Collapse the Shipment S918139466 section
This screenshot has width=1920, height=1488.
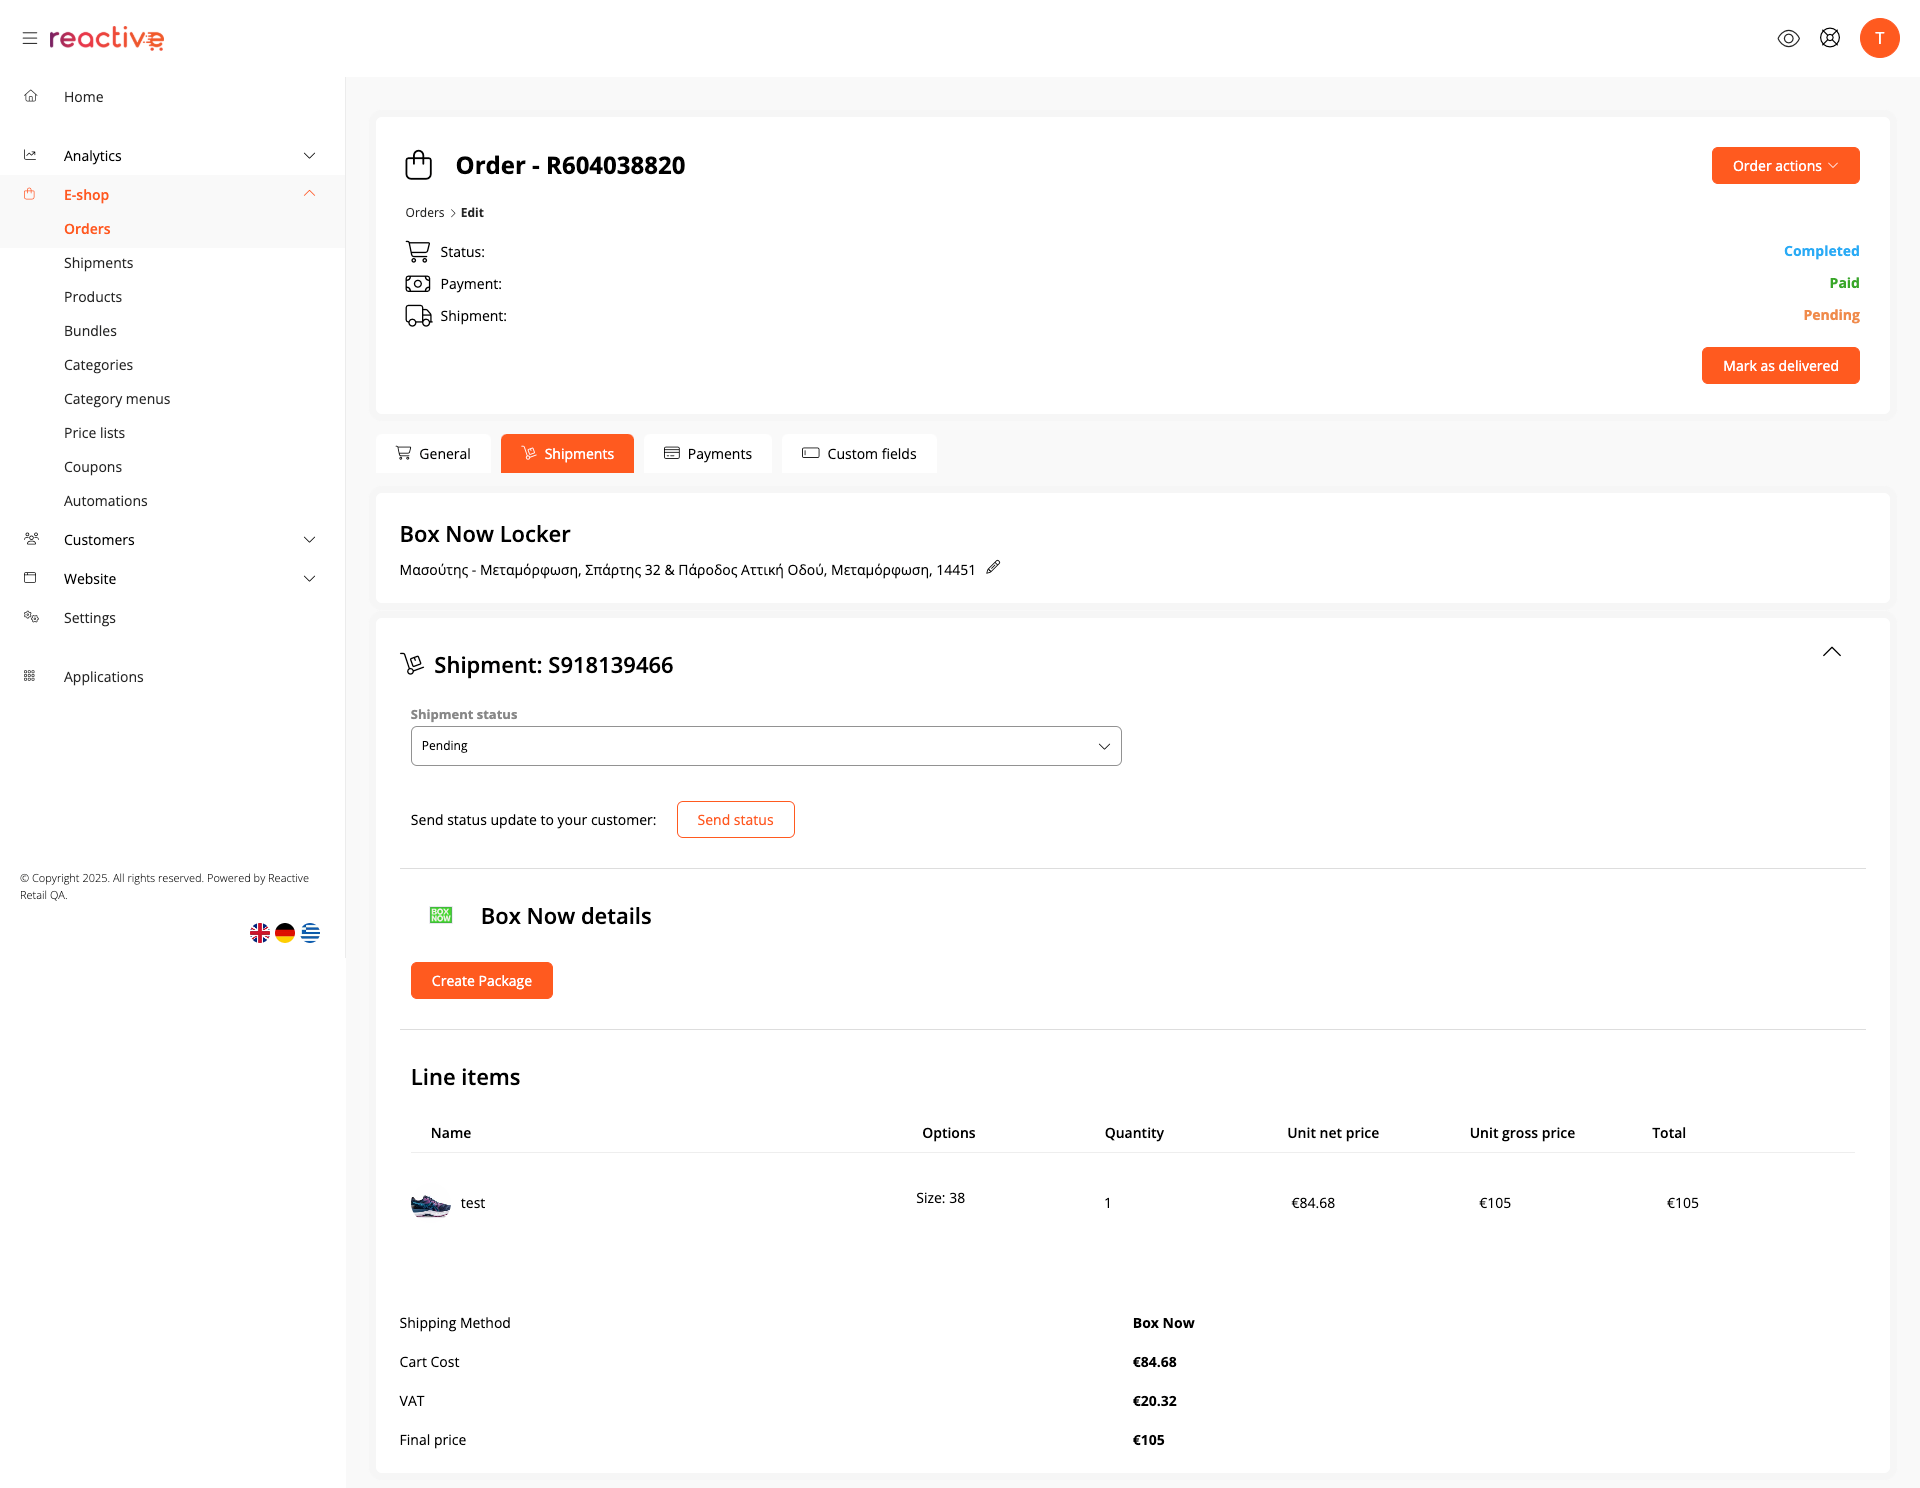click(x=1831, y=652)
